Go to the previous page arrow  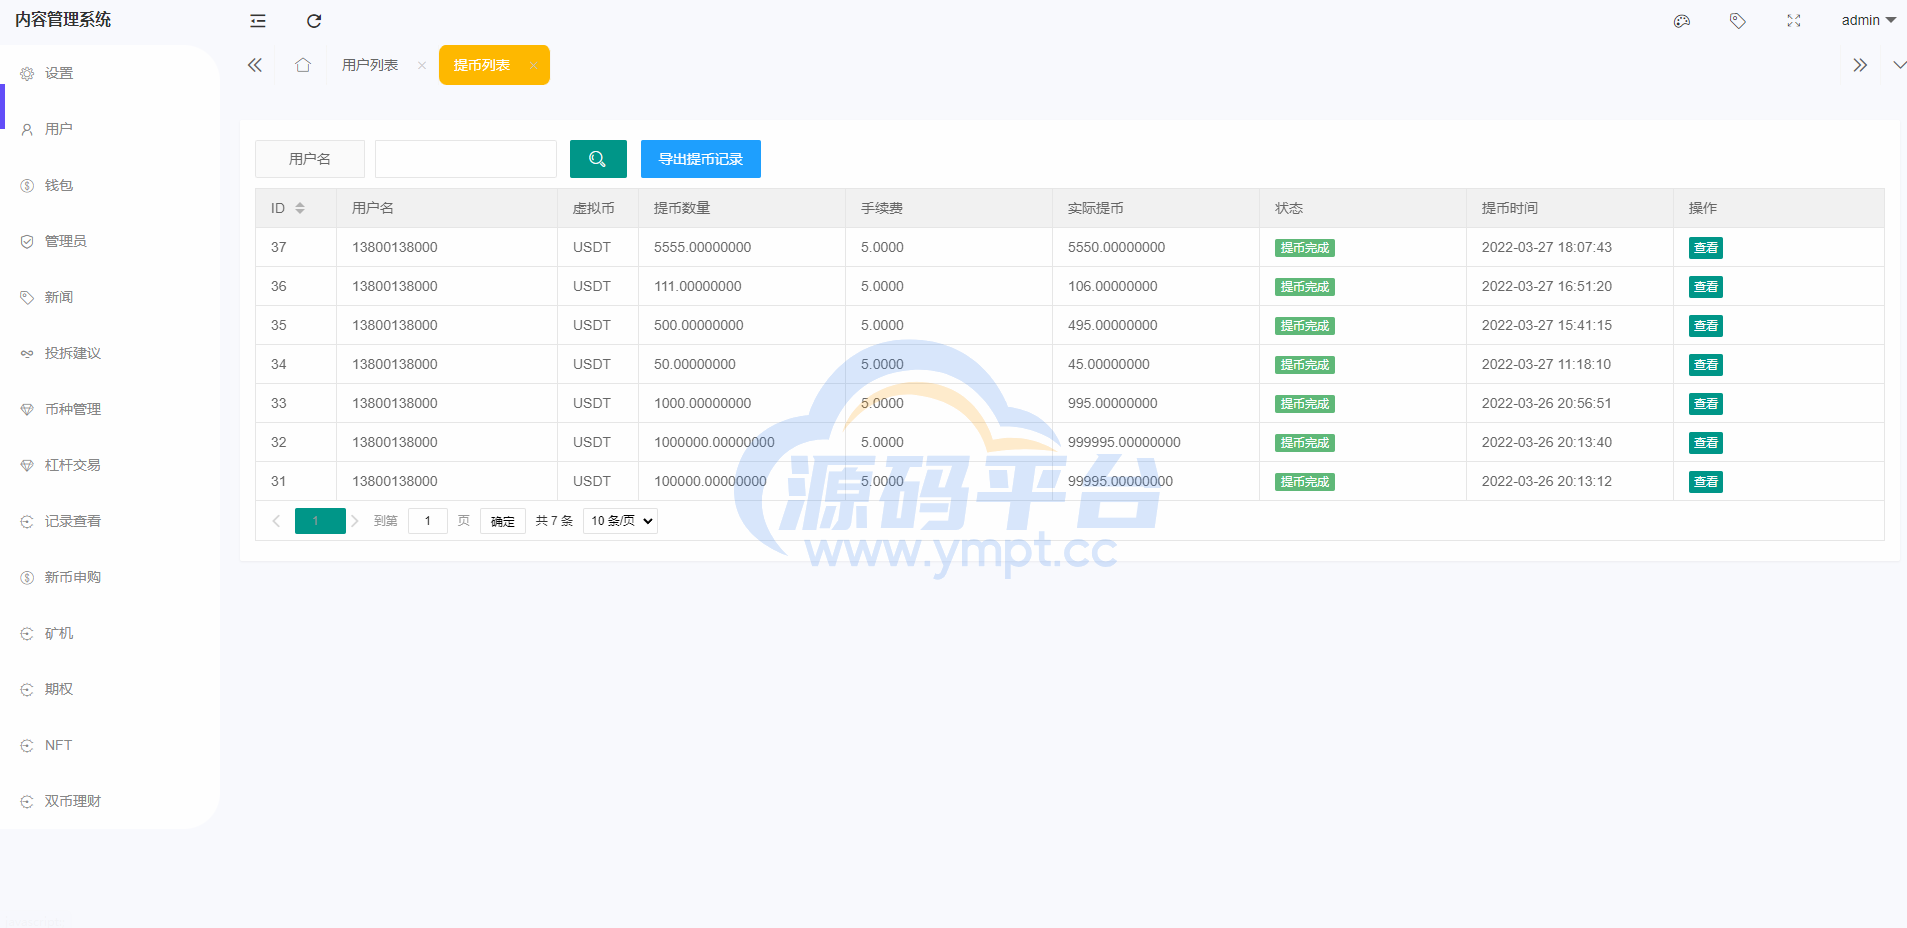click(276, 521)
